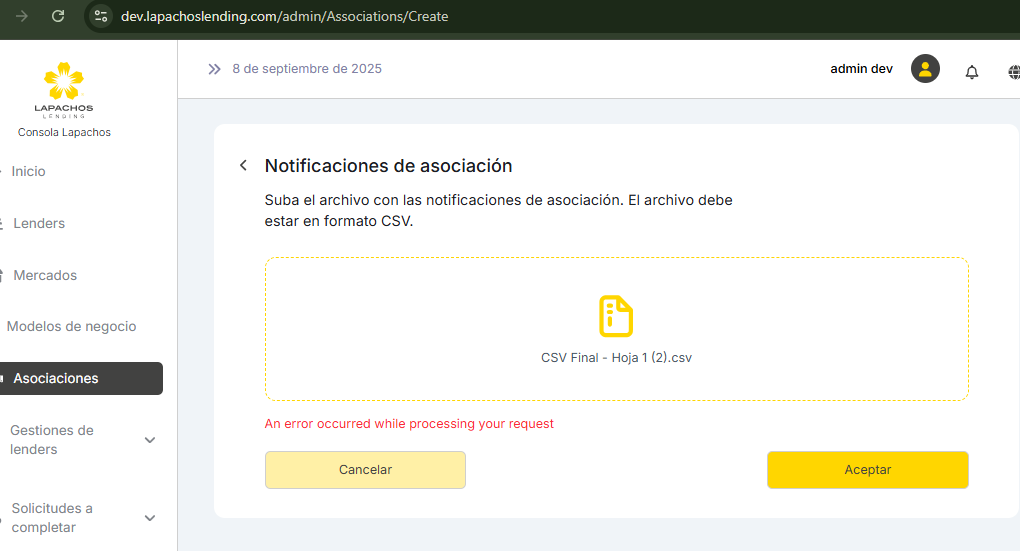The image size is (1020, 551).
Task: Click the admin user avatar icon
Action: pos(925,69)
